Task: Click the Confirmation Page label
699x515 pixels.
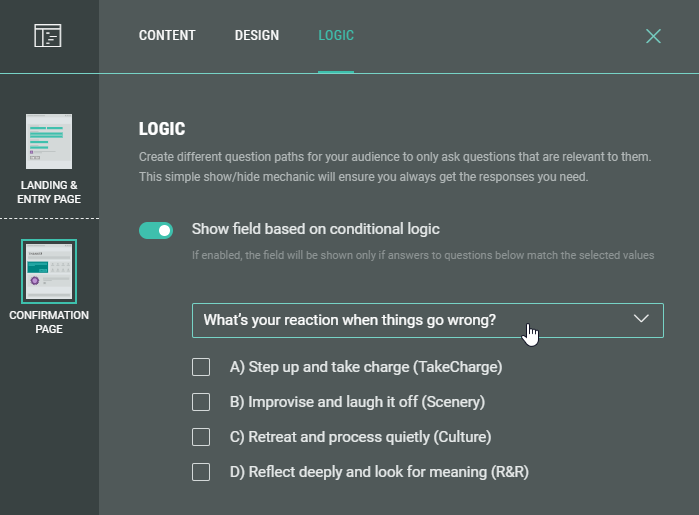Action: pos(48,322)
